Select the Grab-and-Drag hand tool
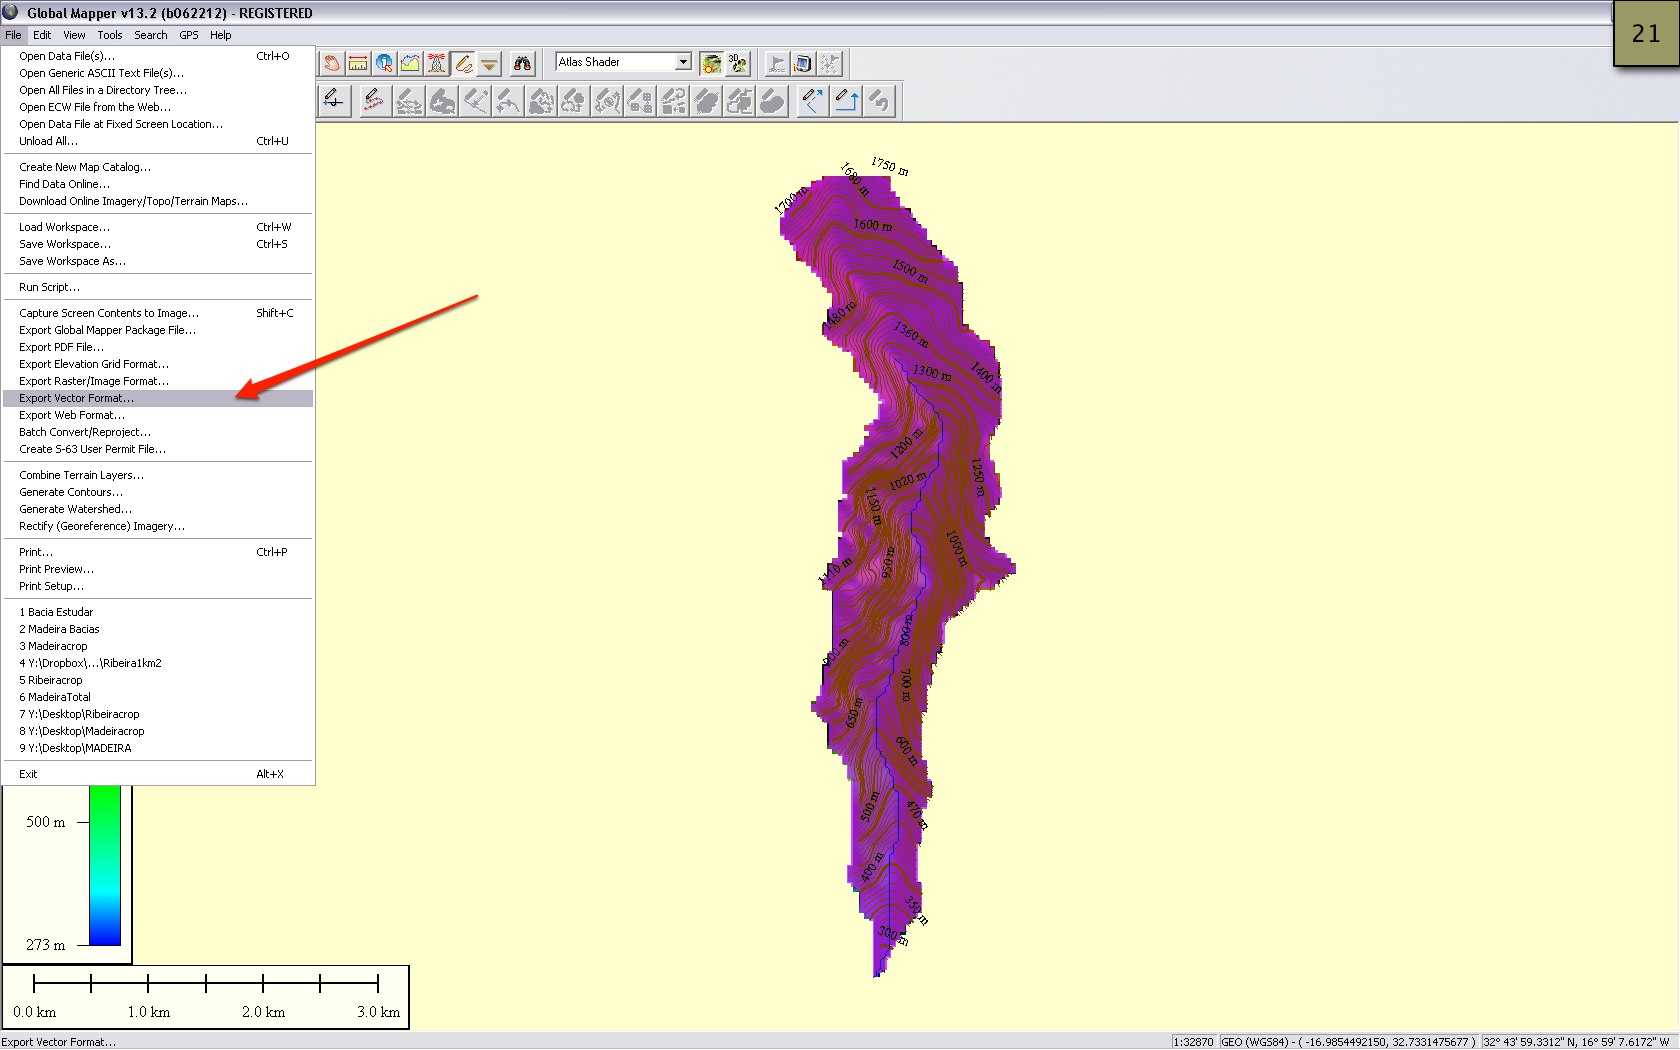This screenshot has width=1680, height=1050. (x=331, y=63)
